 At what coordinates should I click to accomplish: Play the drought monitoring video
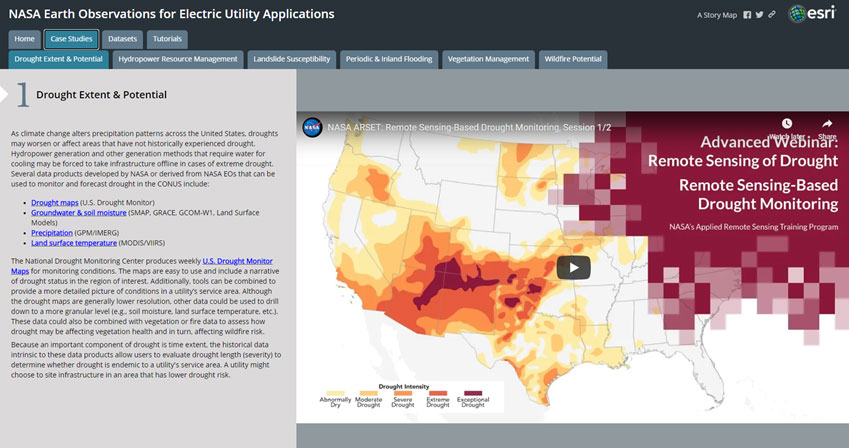(x=573, y=268)
